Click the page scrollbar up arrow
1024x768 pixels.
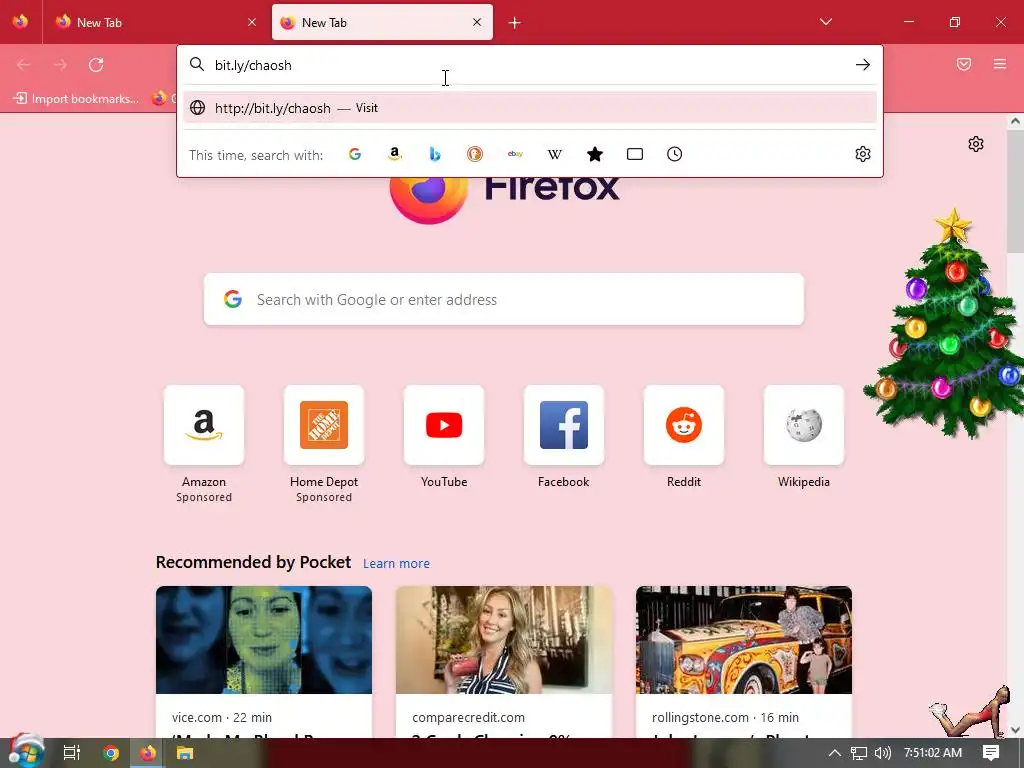(x=1015, y=121)
